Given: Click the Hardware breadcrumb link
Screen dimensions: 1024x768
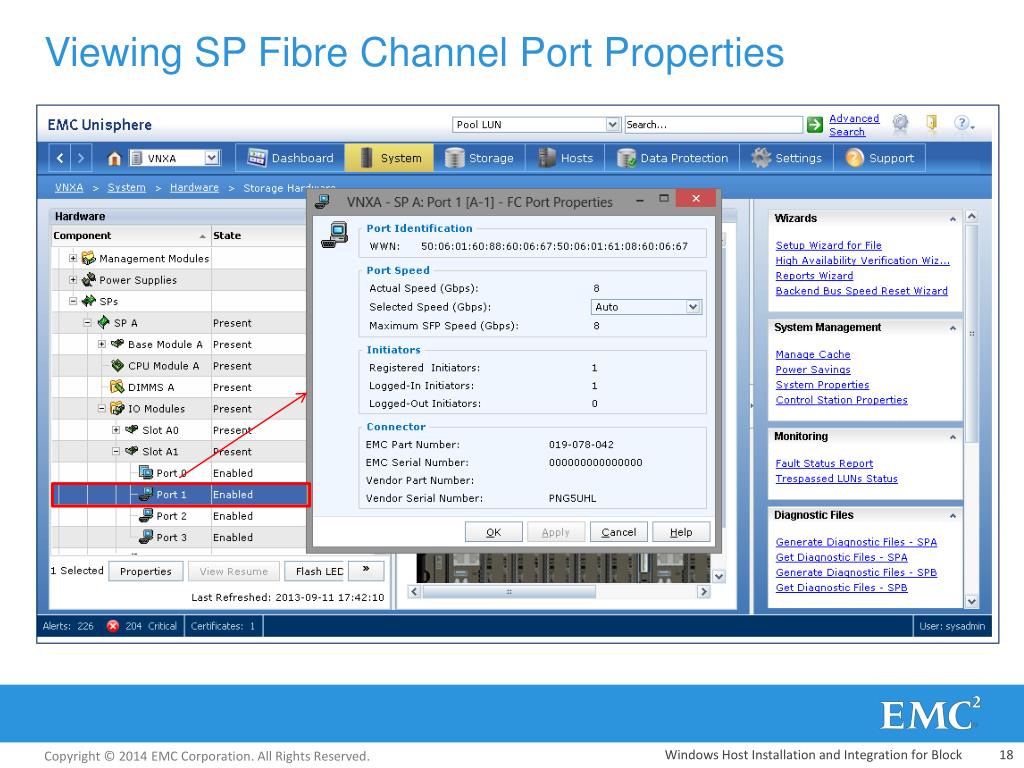Looking at the screenshot, I should 194,188.
